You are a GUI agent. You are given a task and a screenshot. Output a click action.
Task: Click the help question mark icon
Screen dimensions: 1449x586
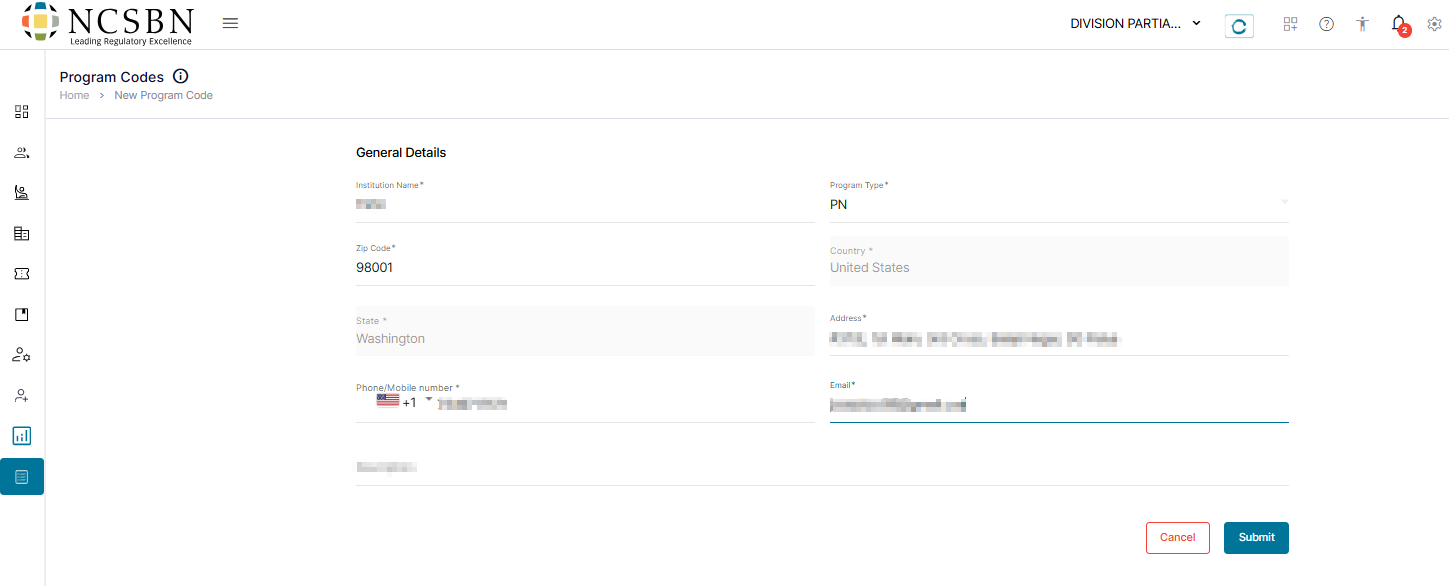pos(1326,24)
